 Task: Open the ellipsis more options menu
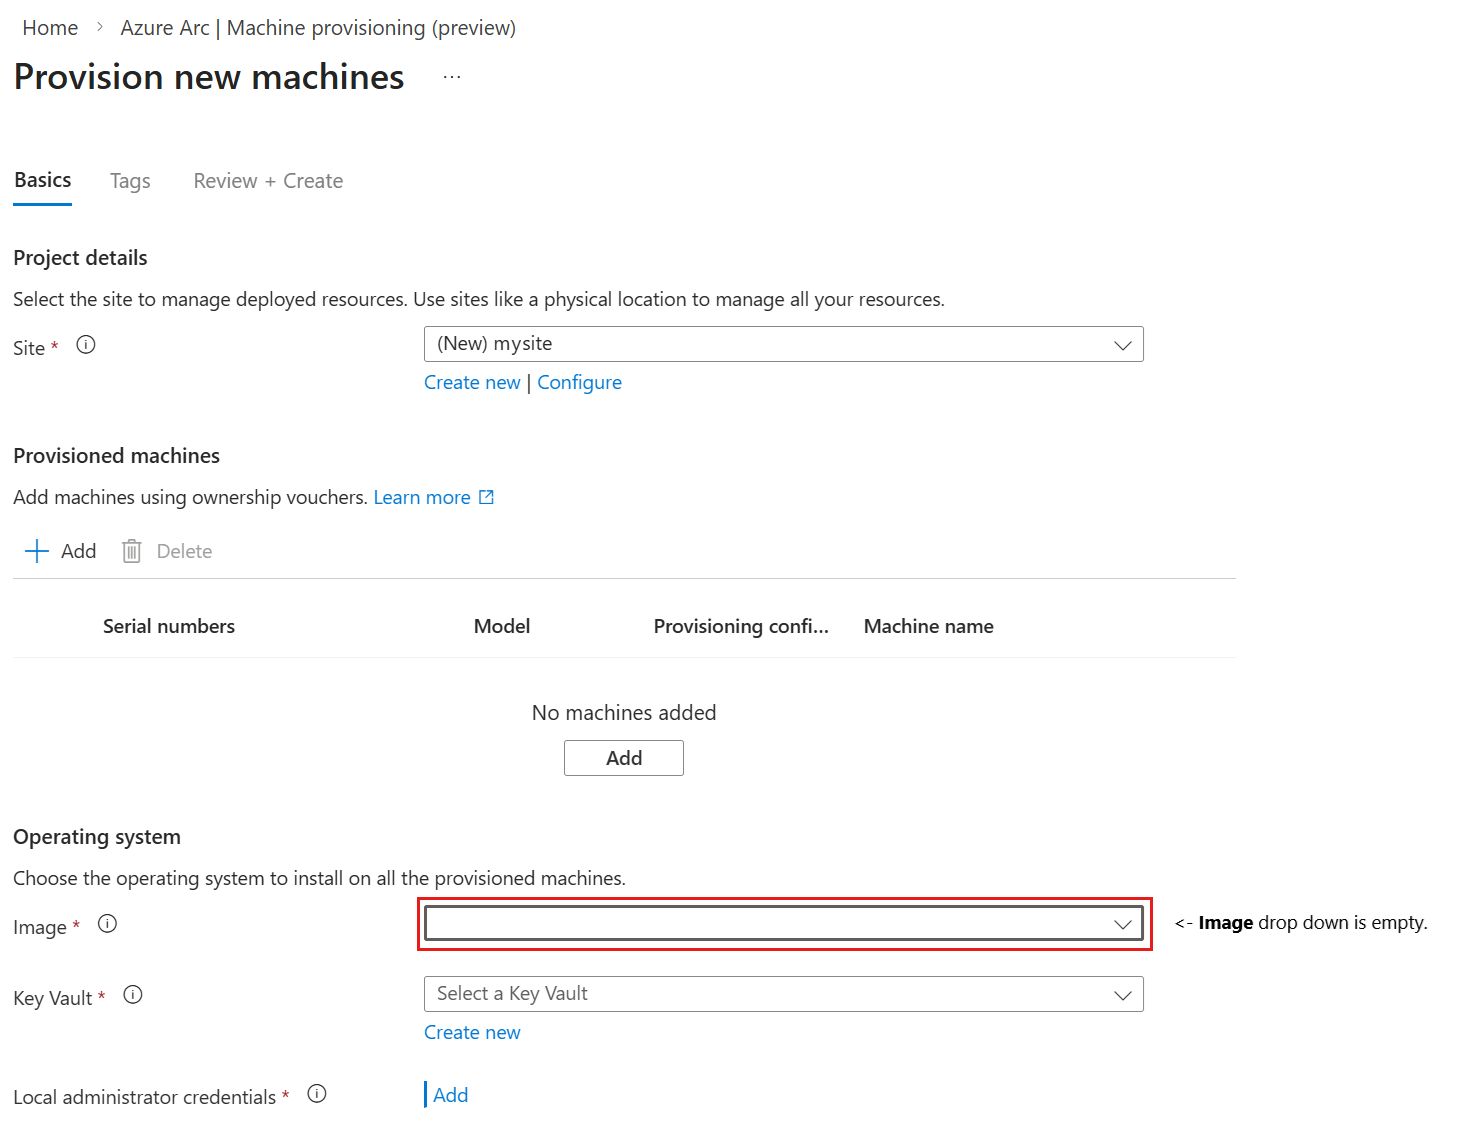pos(452,77)
